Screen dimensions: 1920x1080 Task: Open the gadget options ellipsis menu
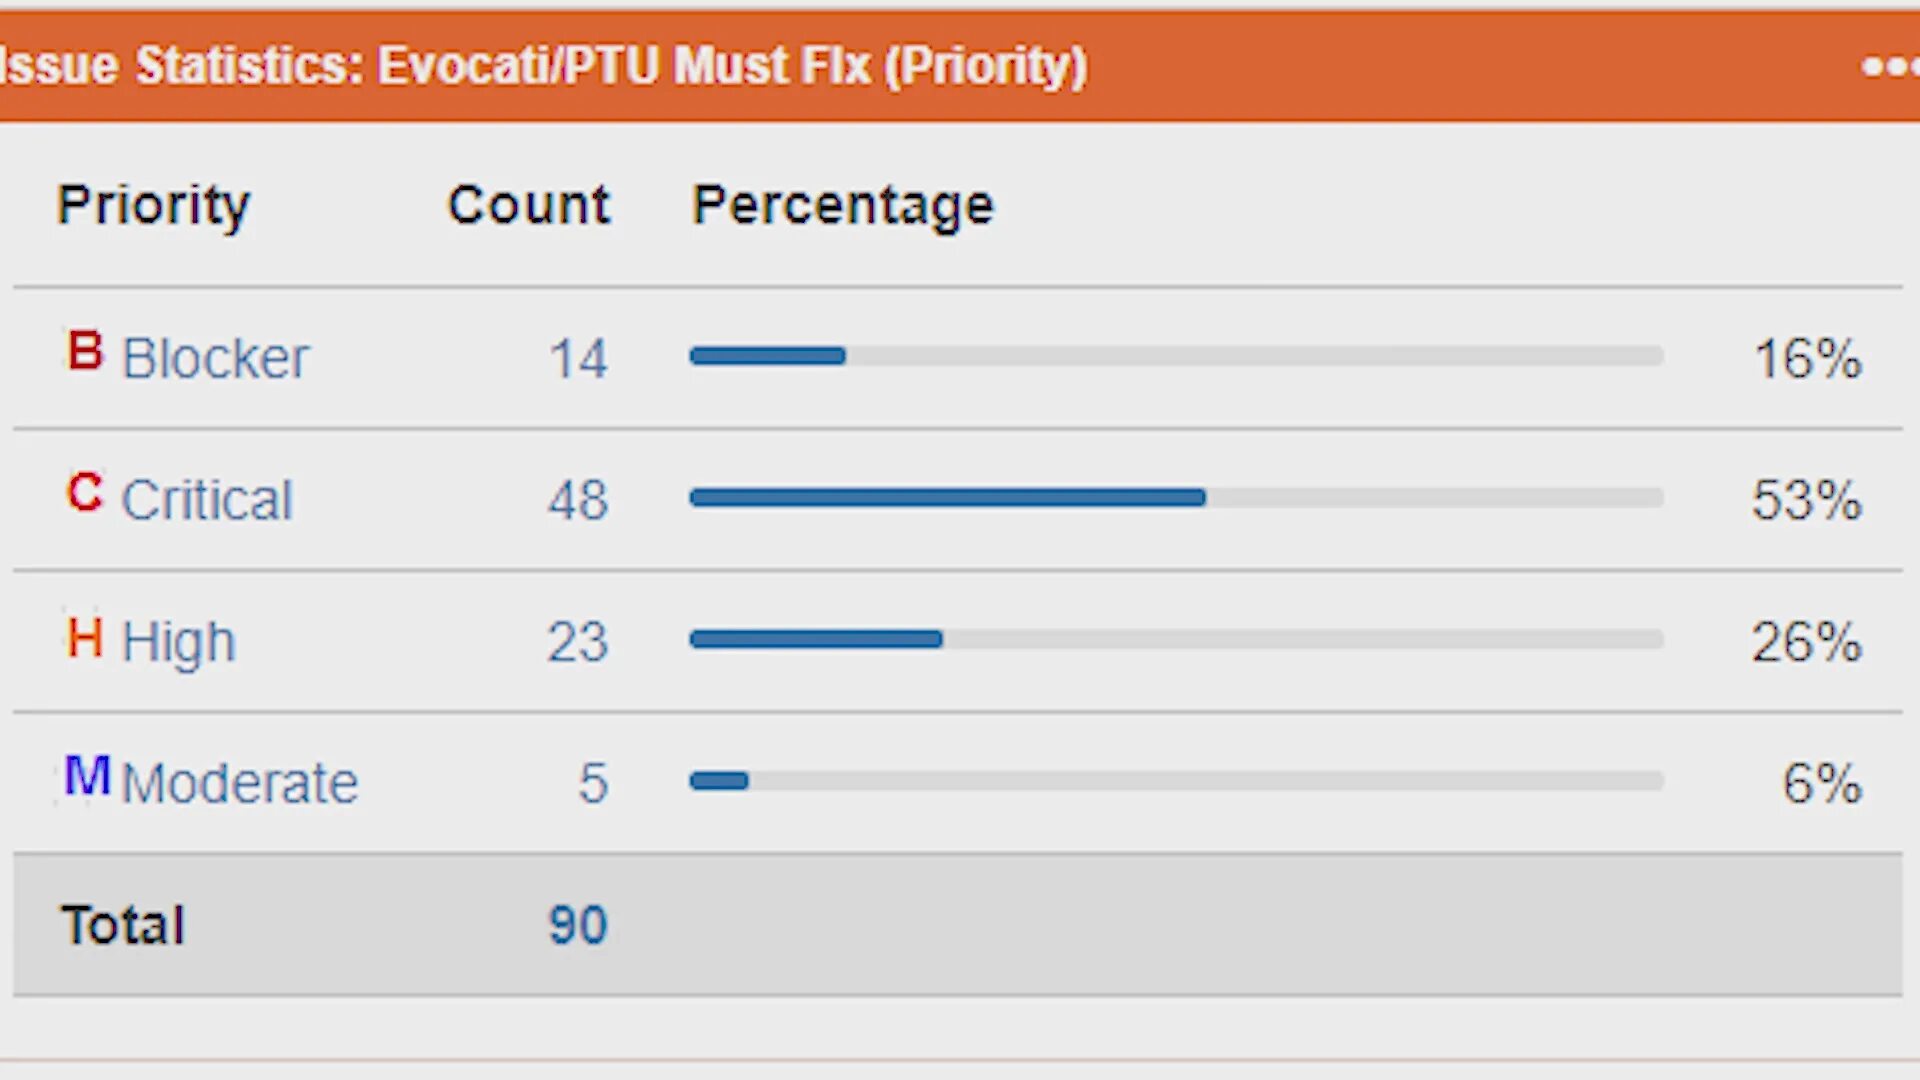(x=1889, y=66)
